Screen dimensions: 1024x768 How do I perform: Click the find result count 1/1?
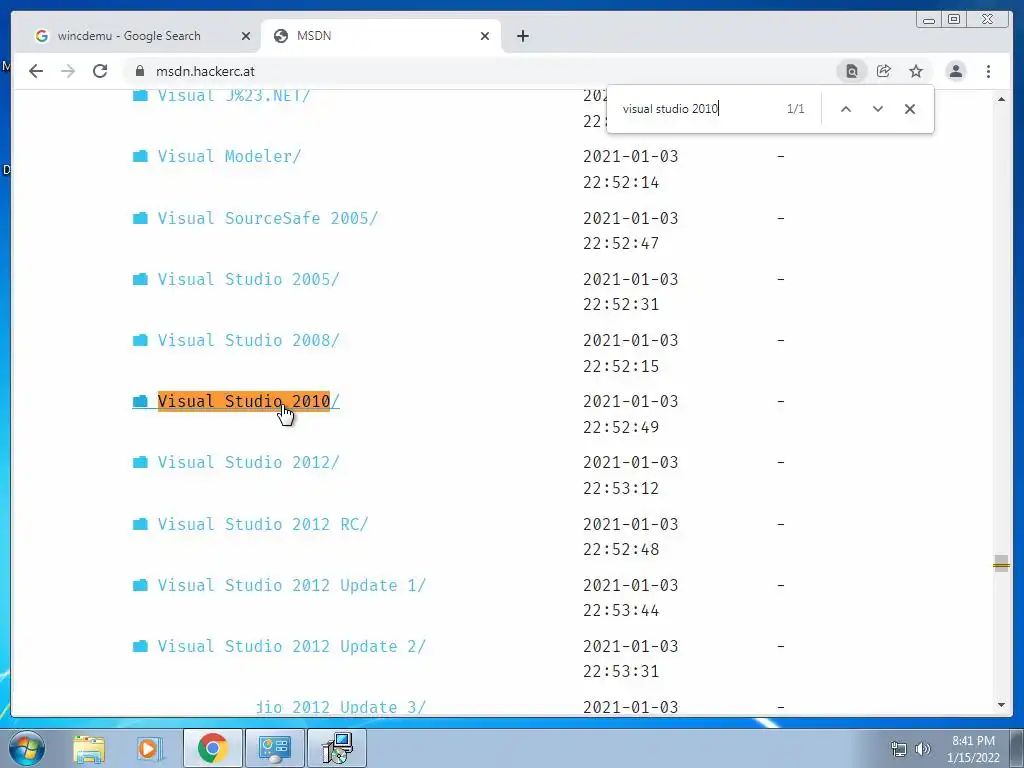pyautogui.click(x=795, y=109)
